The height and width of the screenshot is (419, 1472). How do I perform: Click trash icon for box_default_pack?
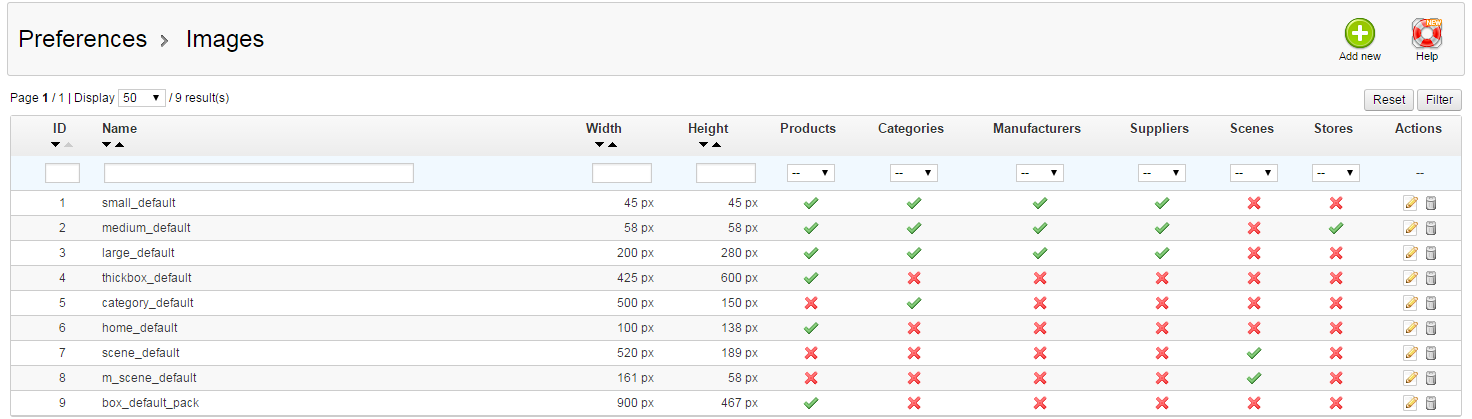point(1430,403)
